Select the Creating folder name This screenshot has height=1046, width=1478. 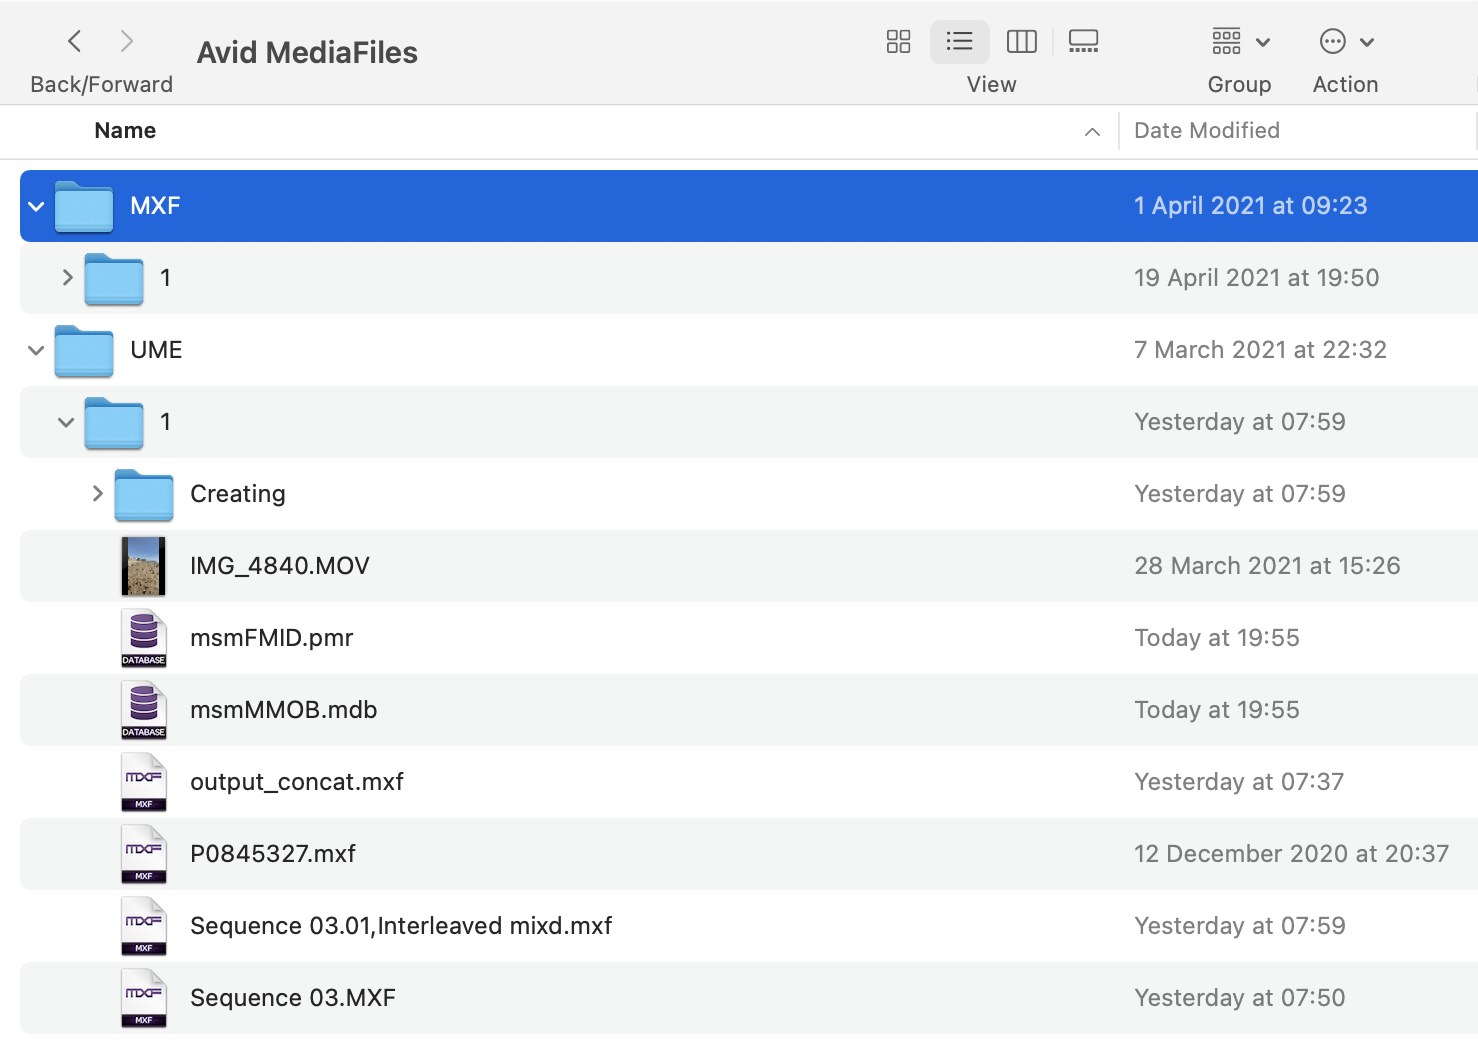tap(238, 494)
